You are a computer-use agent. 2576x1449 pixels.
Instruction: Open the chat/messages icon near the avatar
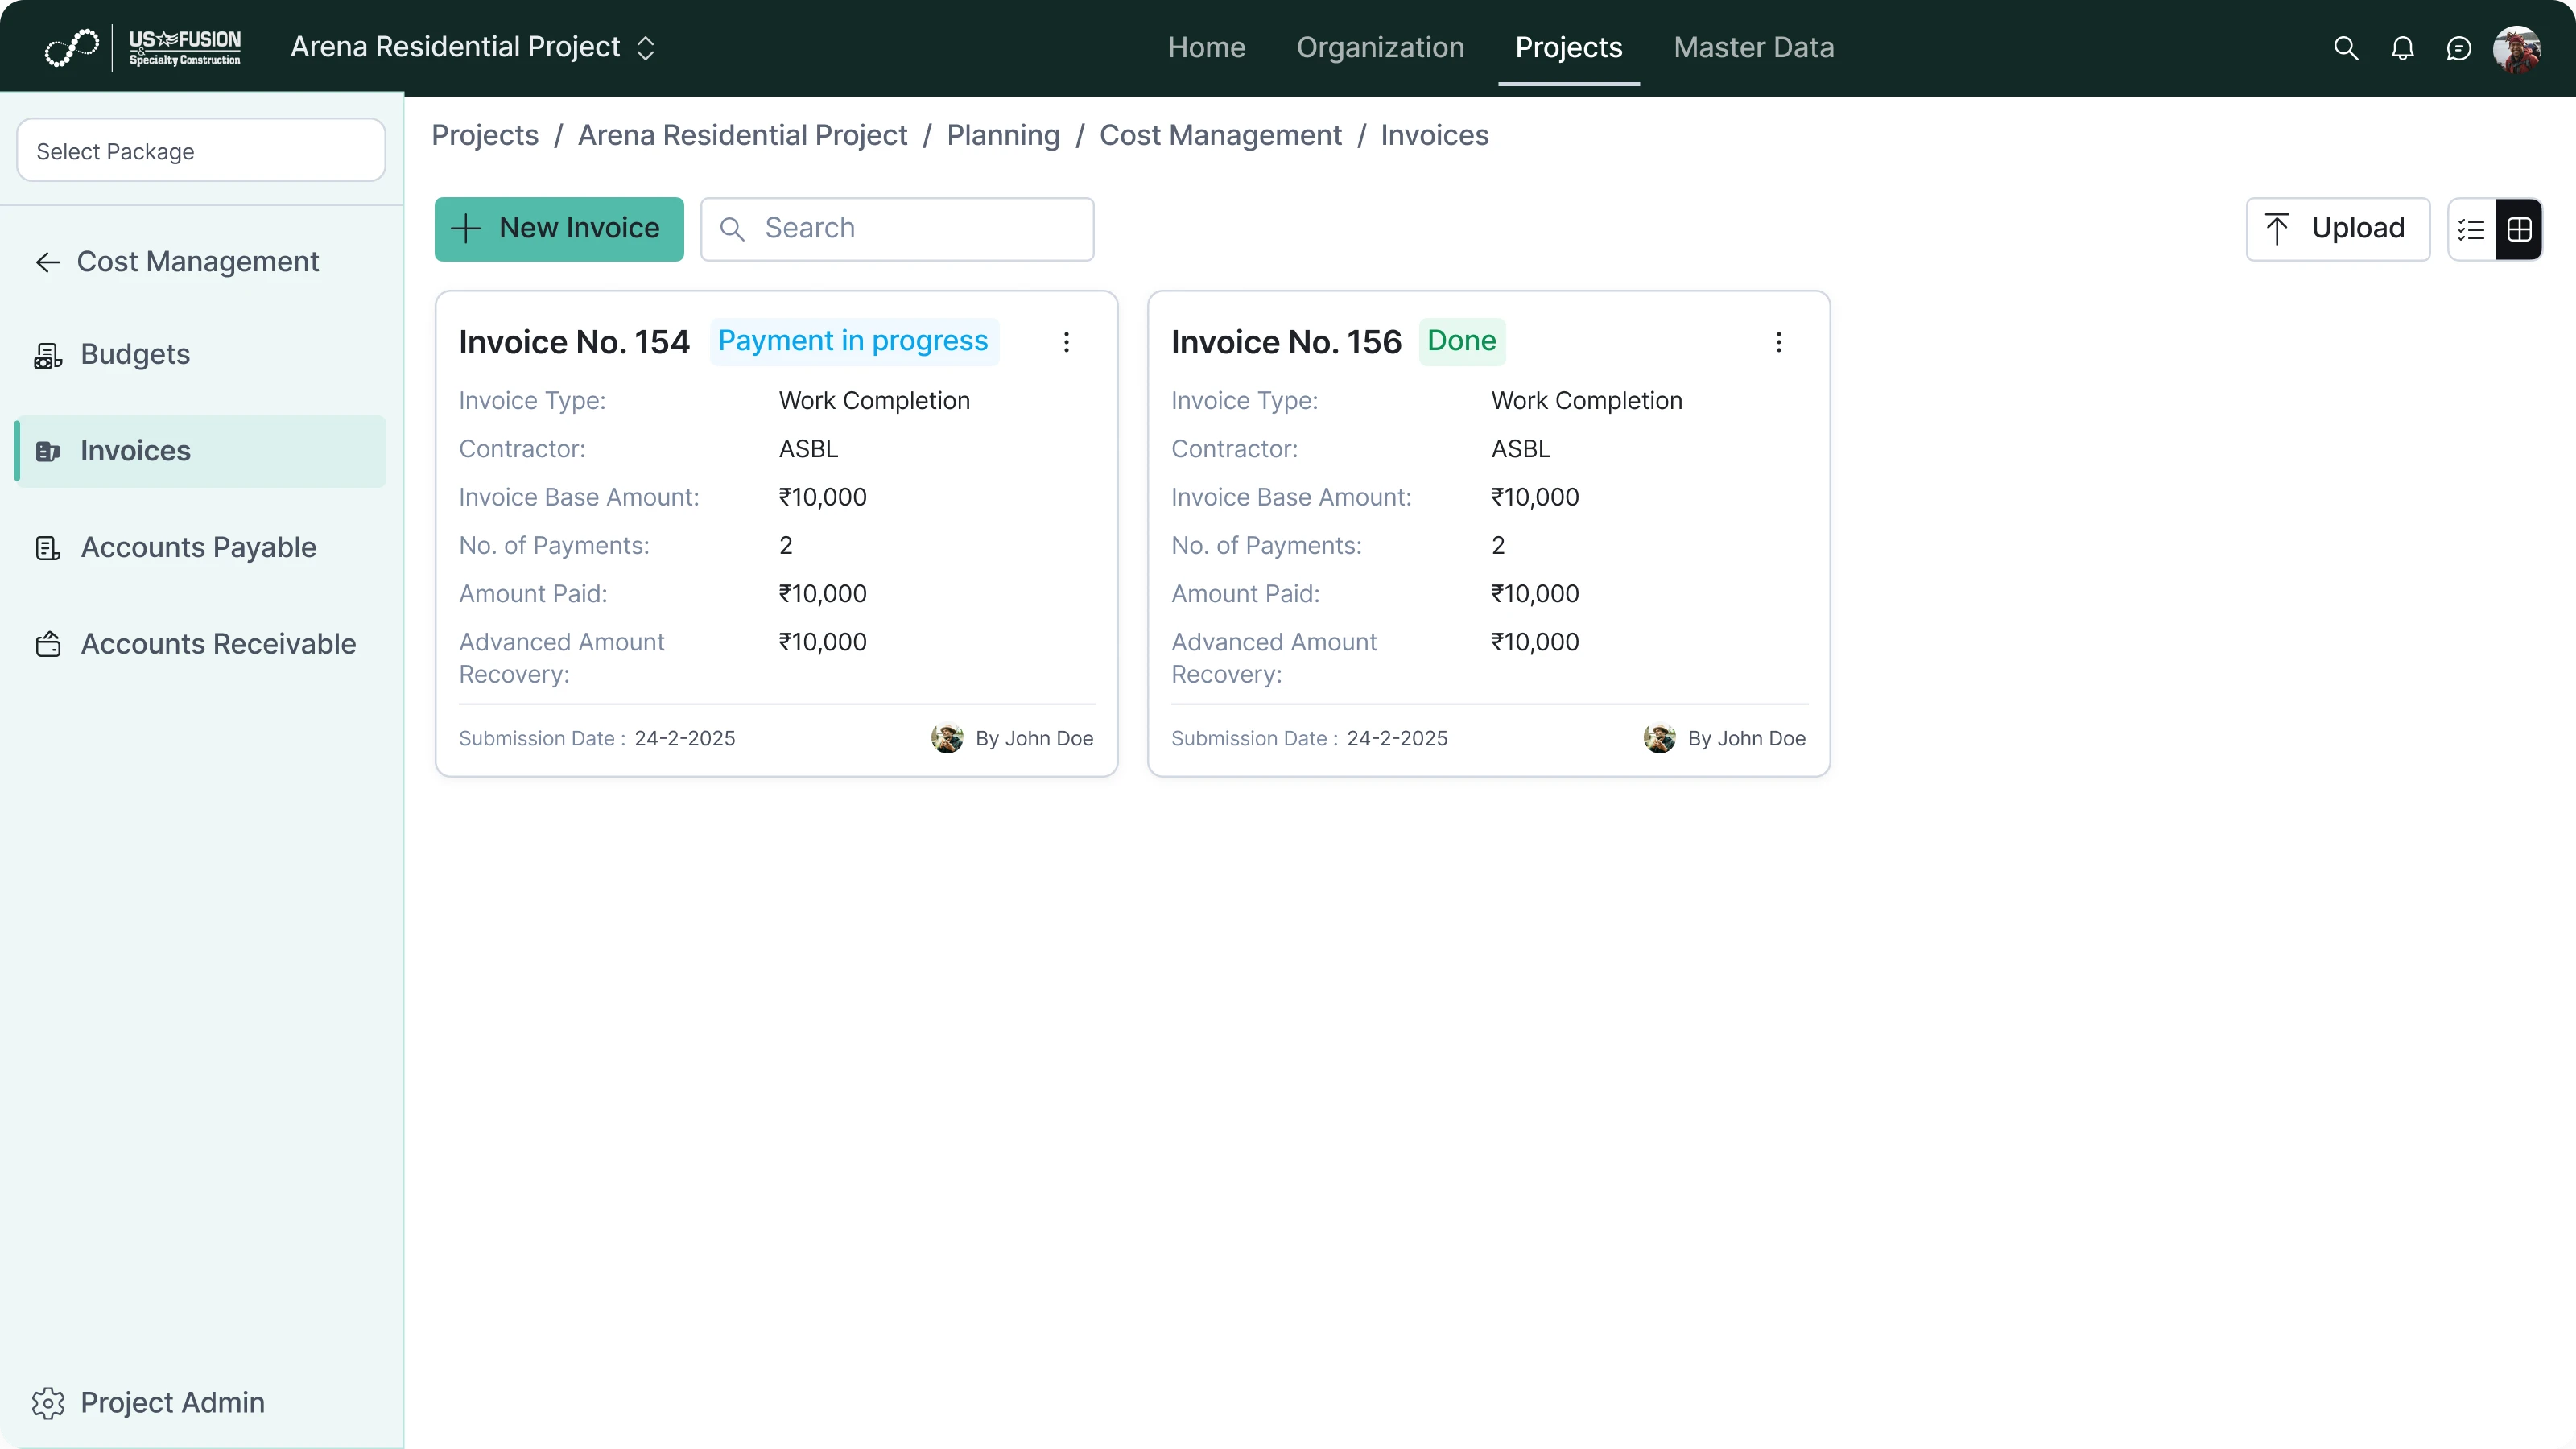[x=2459, y=47]
